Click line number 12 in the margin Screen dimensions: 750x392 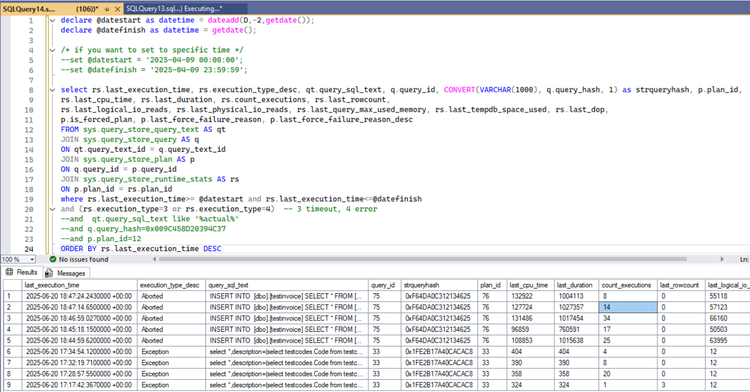point(29,130)
